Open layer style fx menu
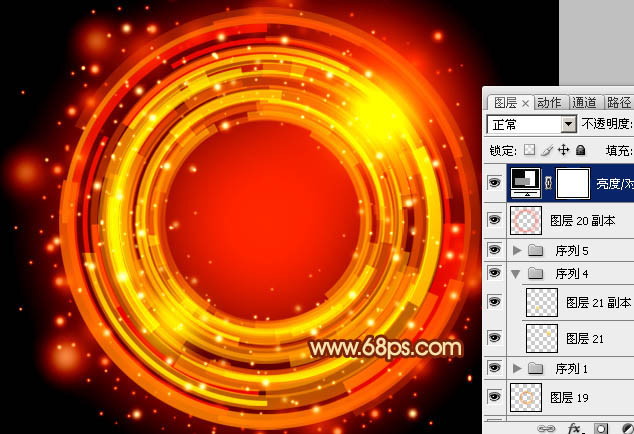 point(575,427)
